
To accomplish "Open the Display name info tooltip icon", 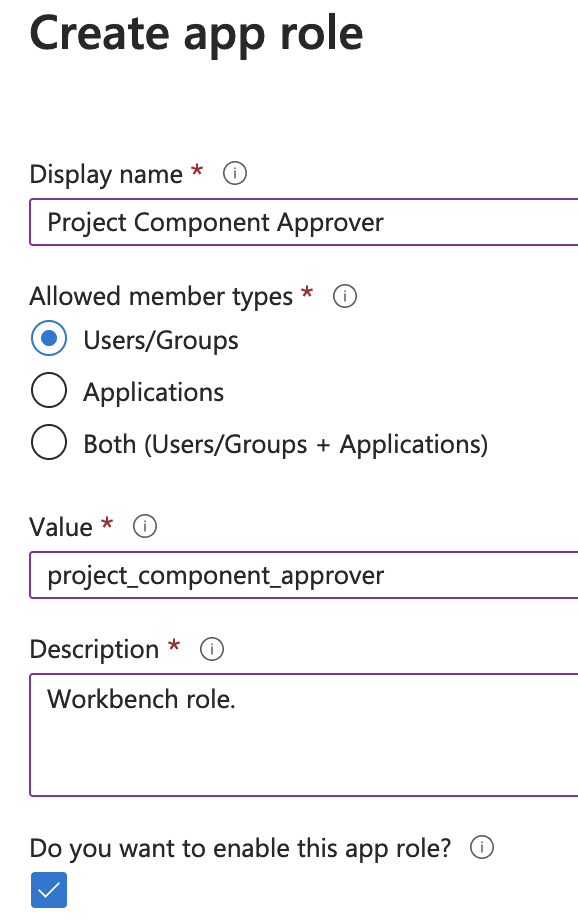I will point(235,173).
